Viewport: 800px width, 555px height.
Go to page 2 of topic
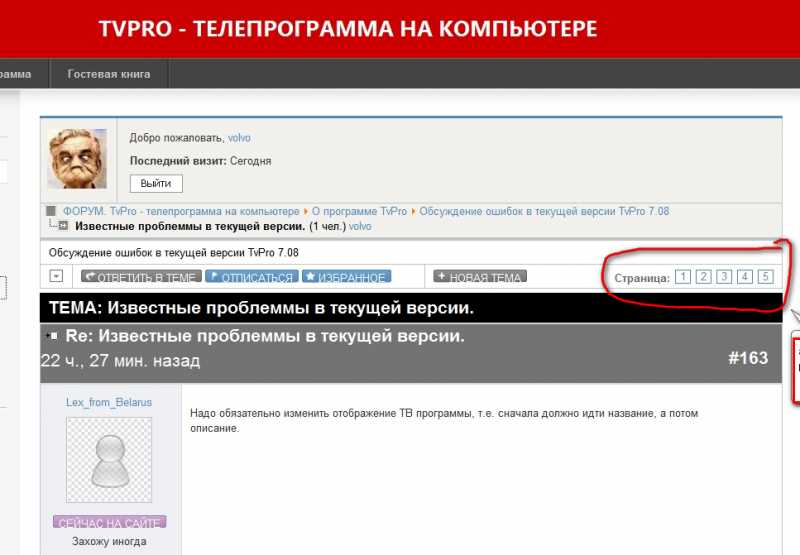(704, 276)
